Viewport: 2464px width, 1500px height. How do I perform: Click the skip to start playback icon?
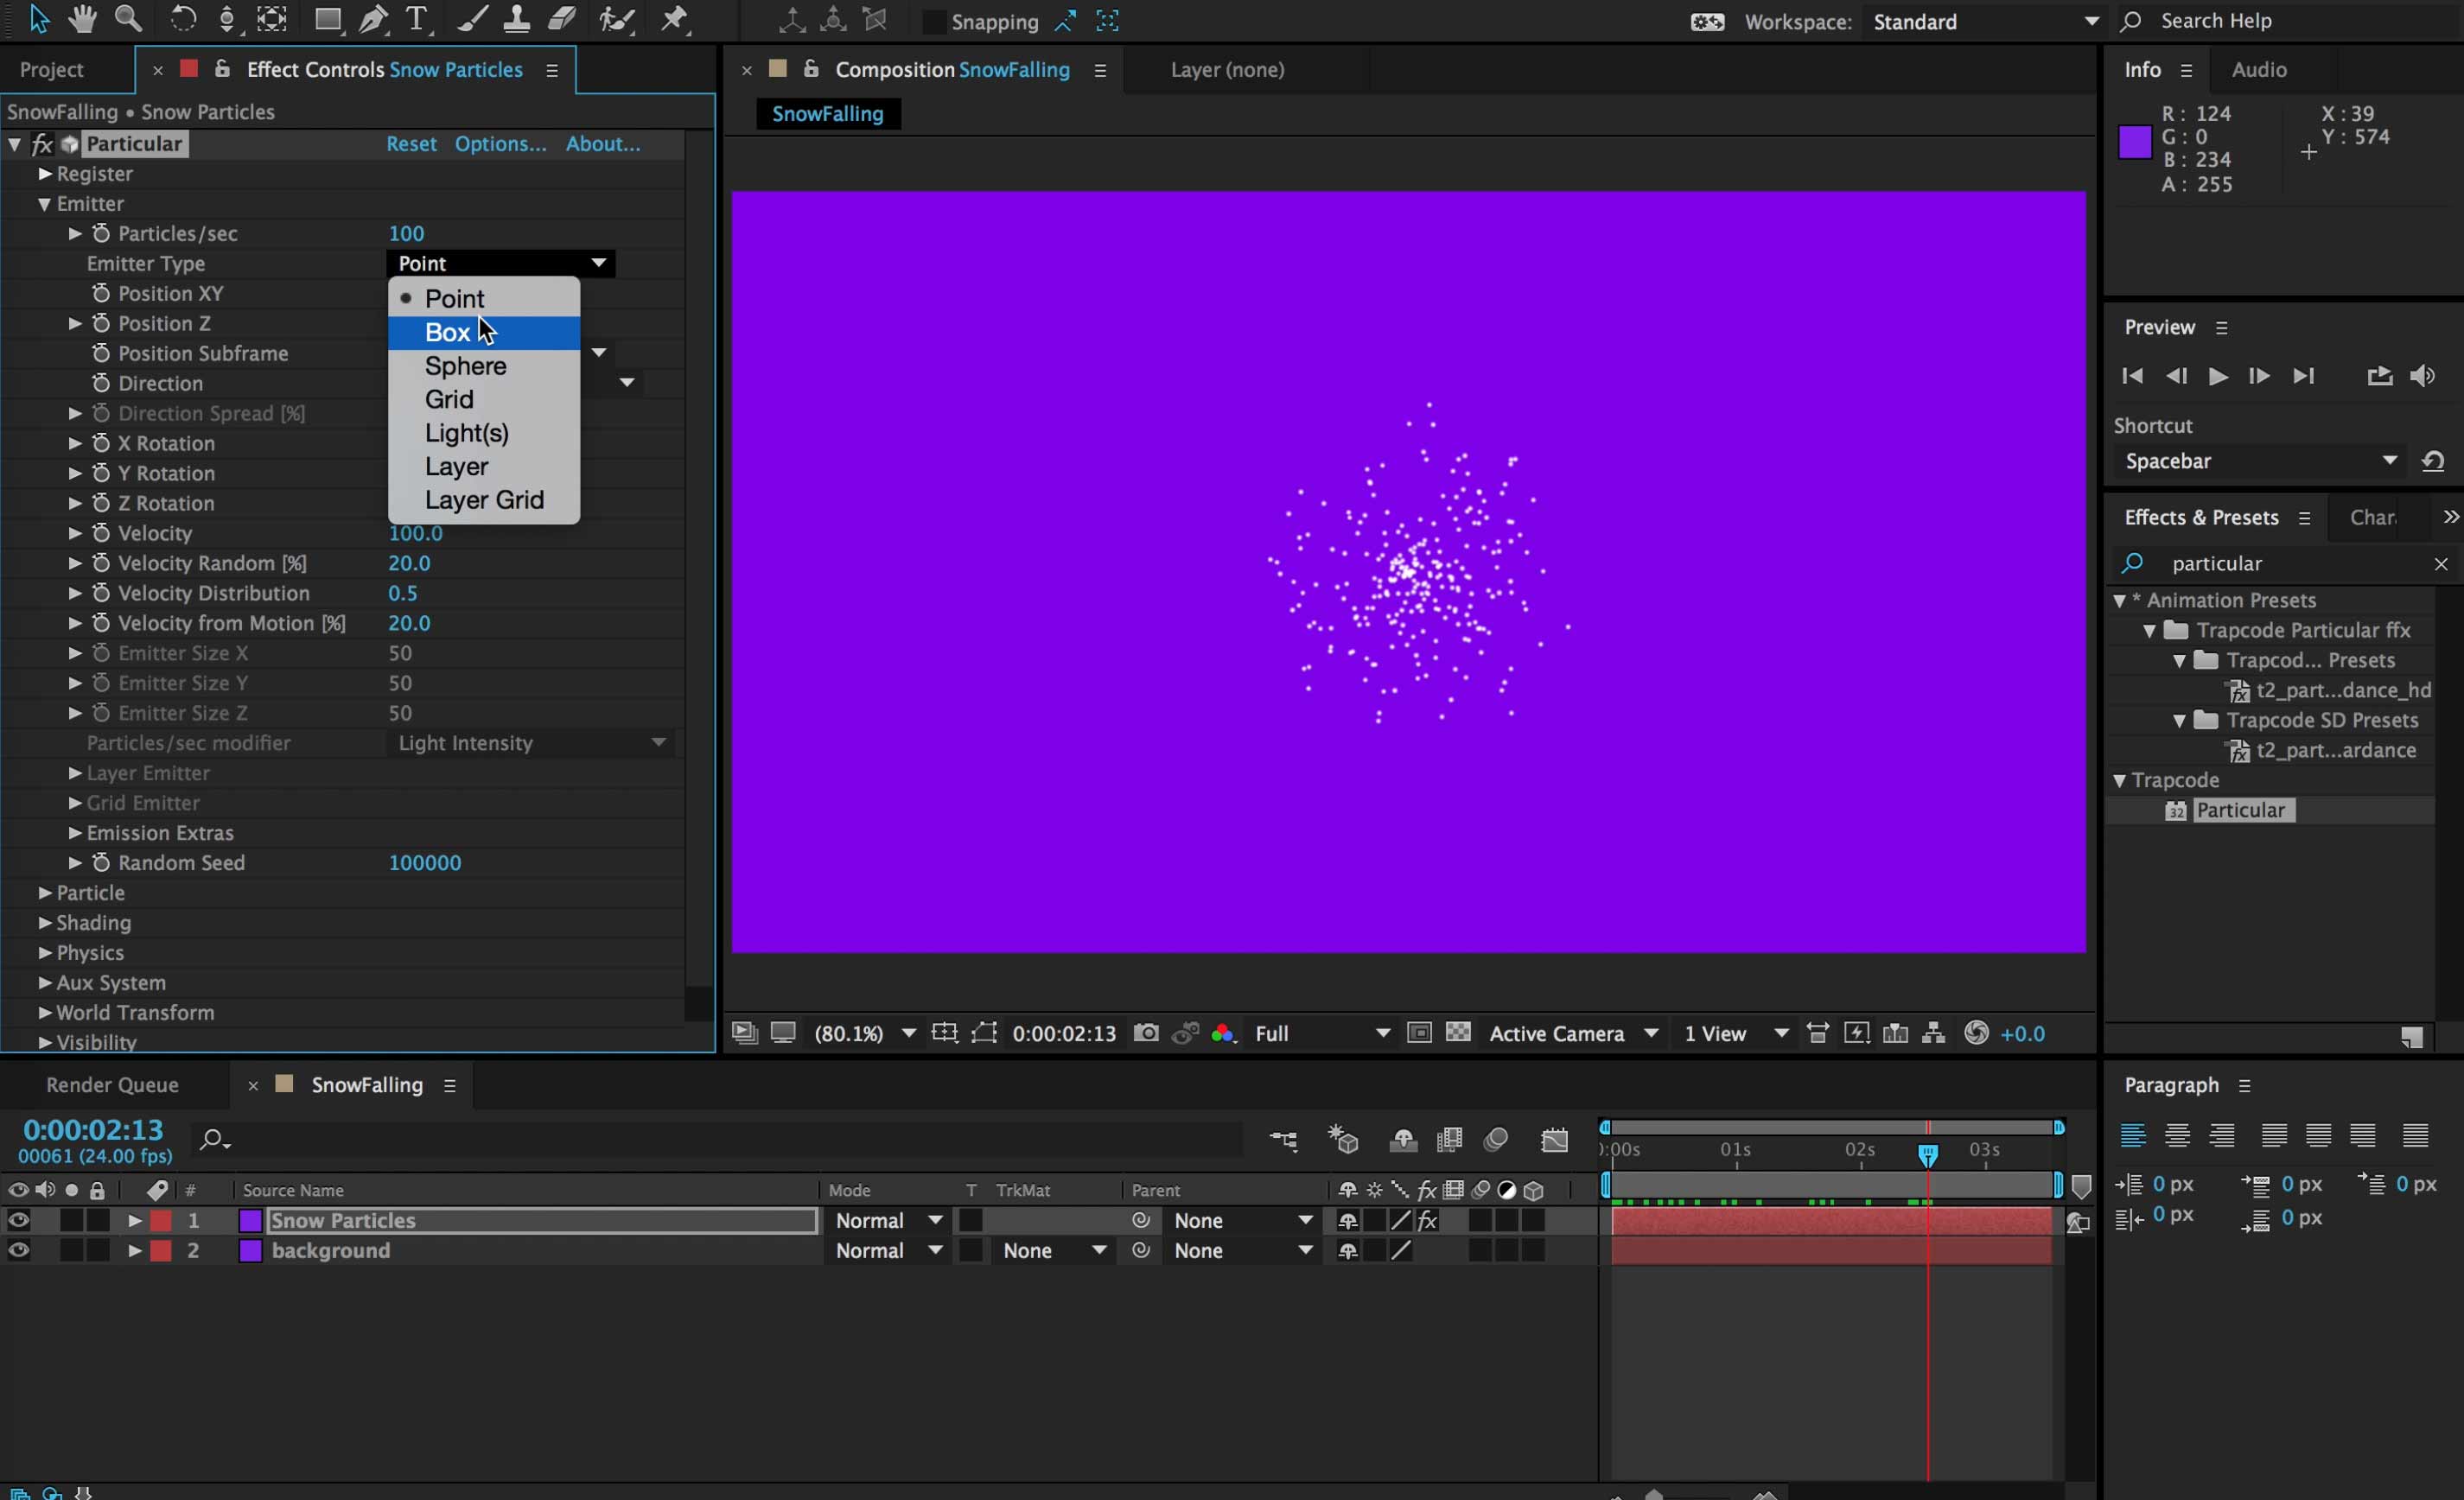click(x=2133, y=375)
